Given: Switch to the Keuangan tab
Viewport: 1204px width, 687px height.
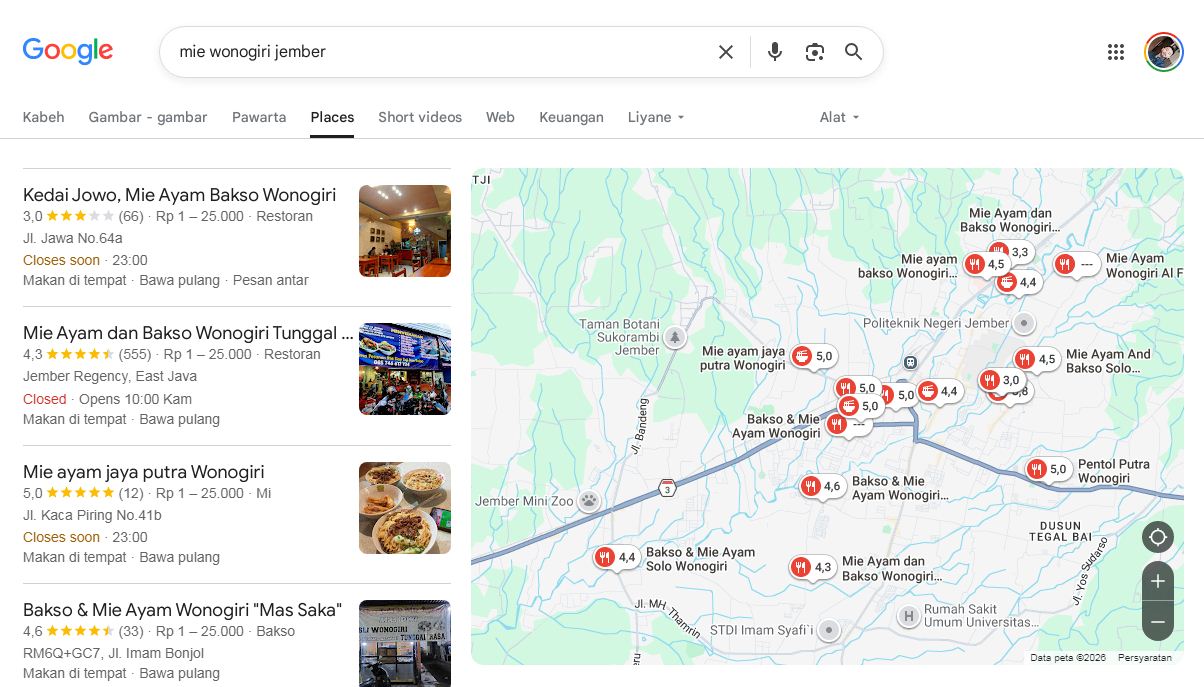Looking at the screenshot, I should pyautogui.click(x=571, y=117).
